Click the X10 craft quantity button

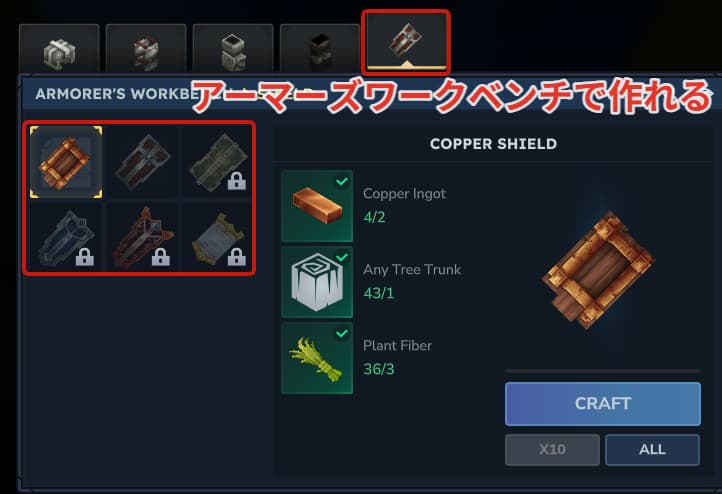click(x=552, y=449)
